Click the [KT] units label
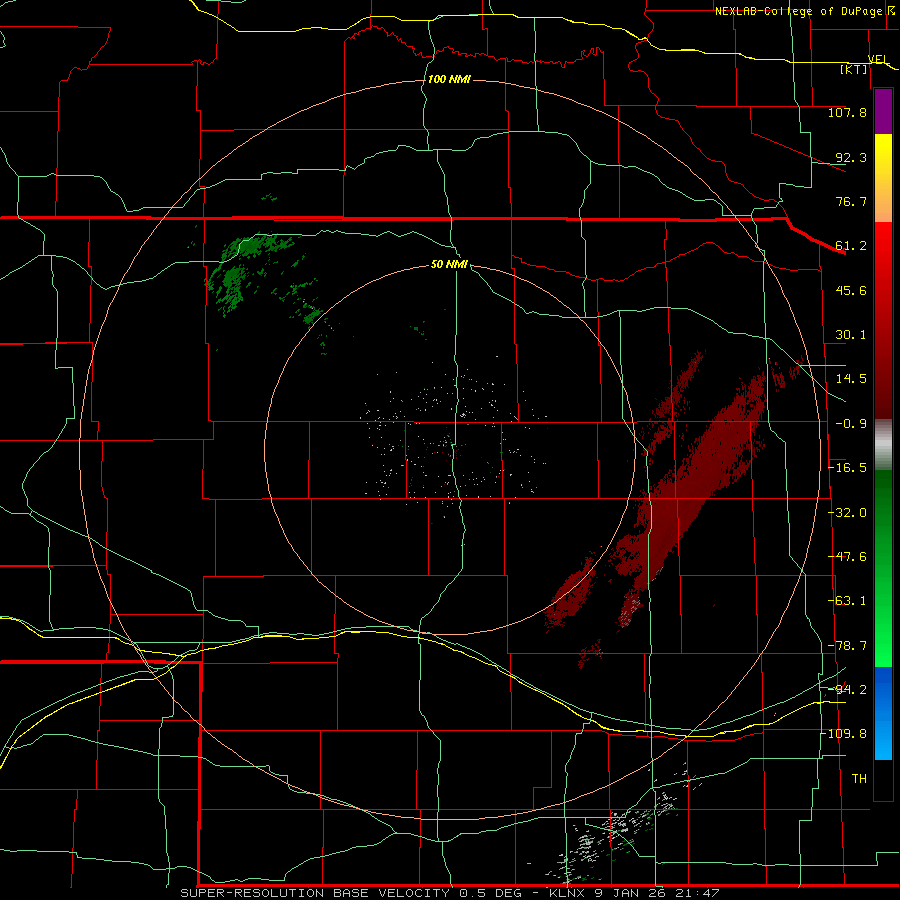Viewport: 900px width, 900px height. click(854, 69)
